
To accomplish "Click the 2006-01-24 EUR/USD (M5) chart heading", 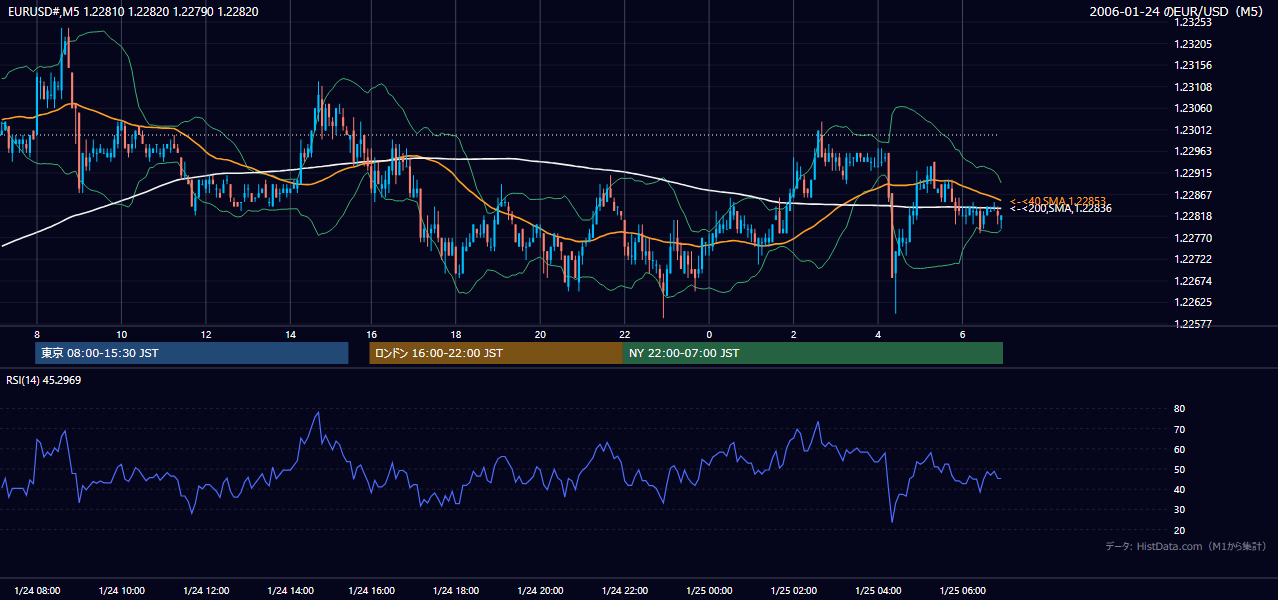I will click(x=1178, y=12).
